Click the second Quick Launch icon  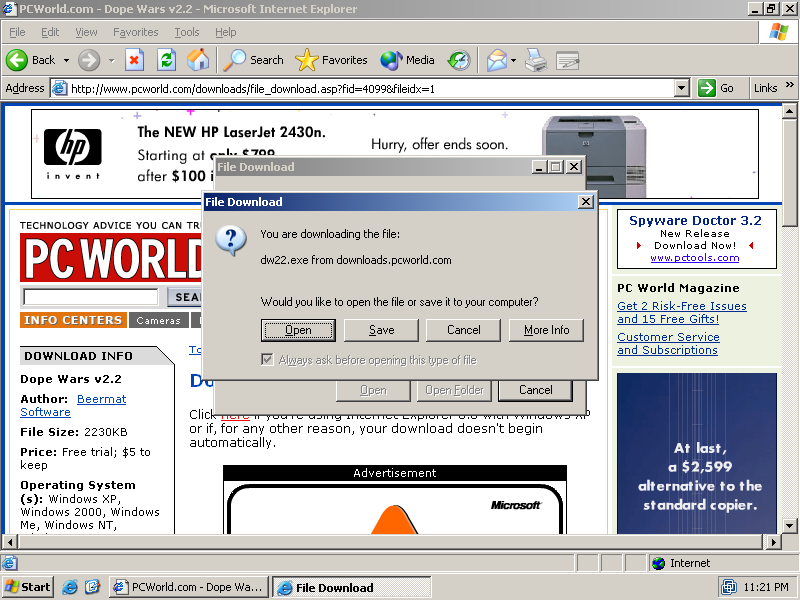[92, 587]
